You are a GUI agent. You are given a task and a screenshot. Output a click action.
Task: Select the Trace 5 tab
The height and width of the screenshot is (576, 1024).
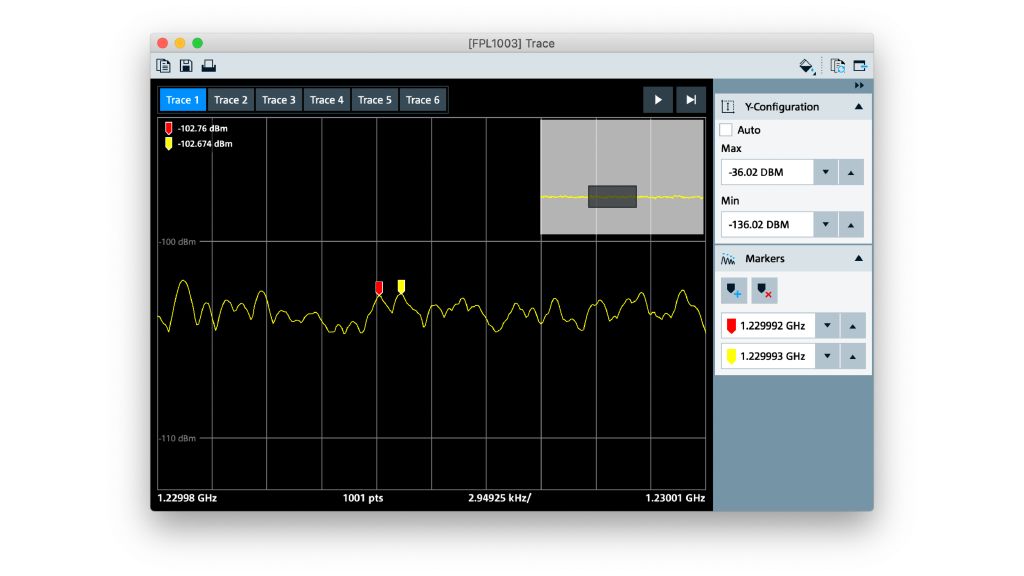(375, 100)
